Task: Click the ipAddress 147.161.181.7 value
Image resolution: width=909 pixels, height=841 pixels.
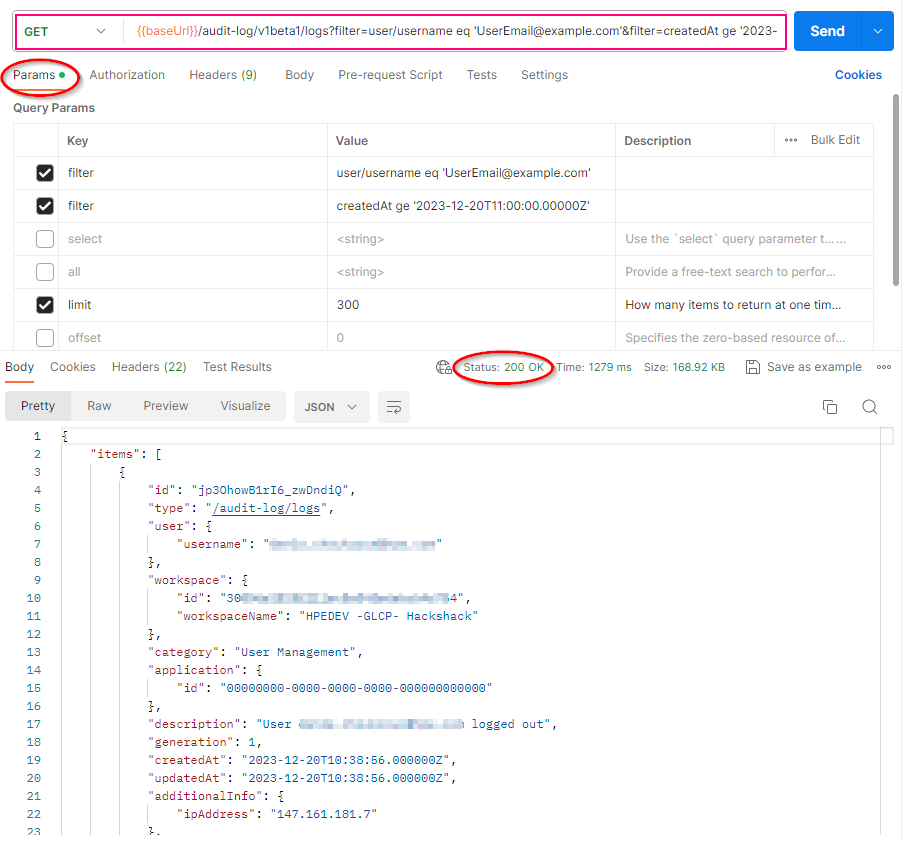Action: point(323,814)
